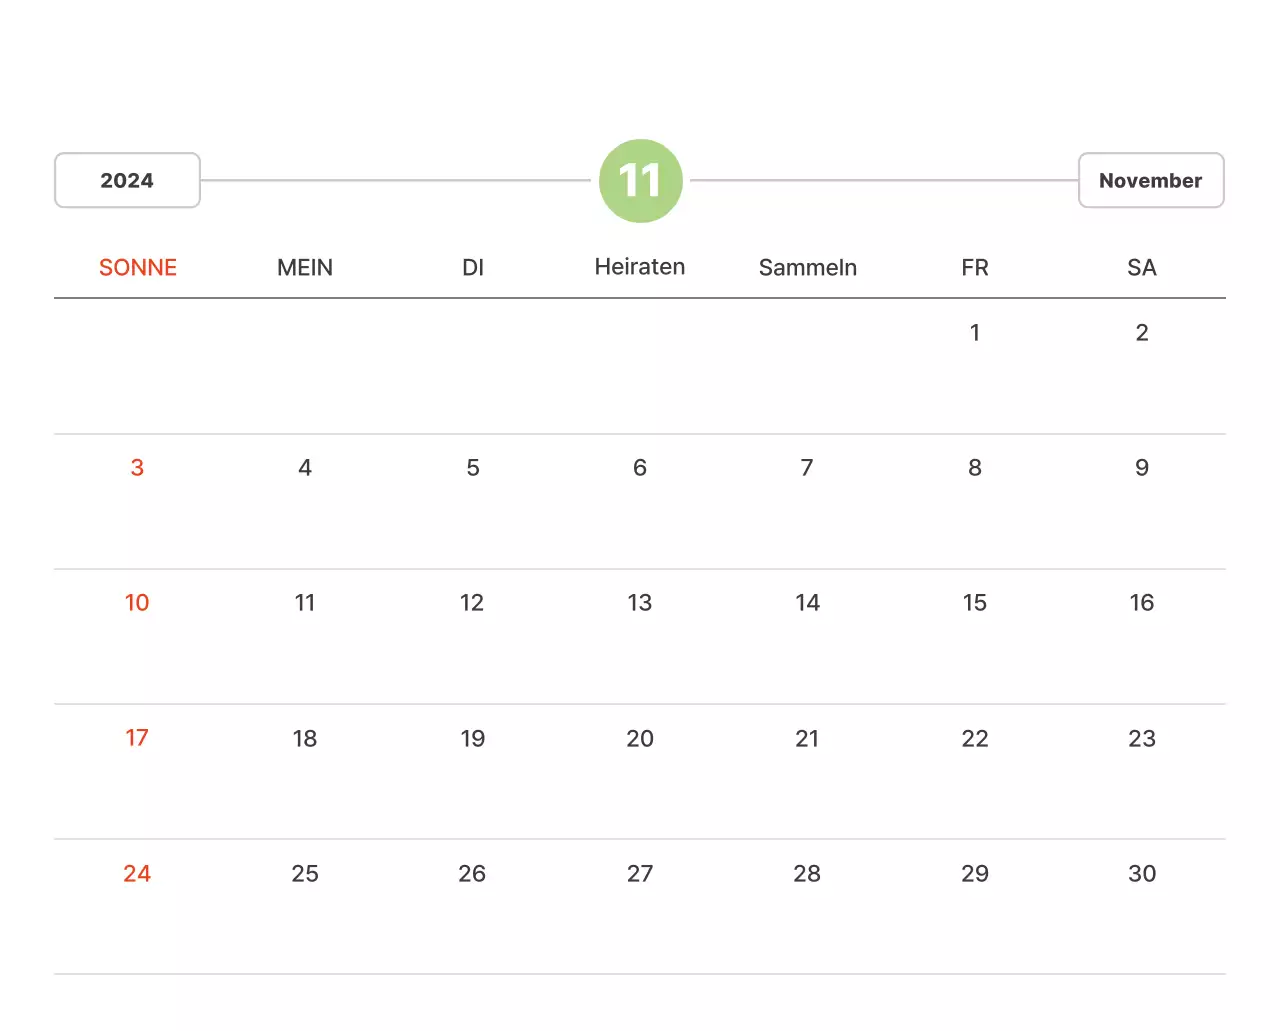Click the 2024 year box
This screenshot has height=1031, width=1280.
[127, 180]
